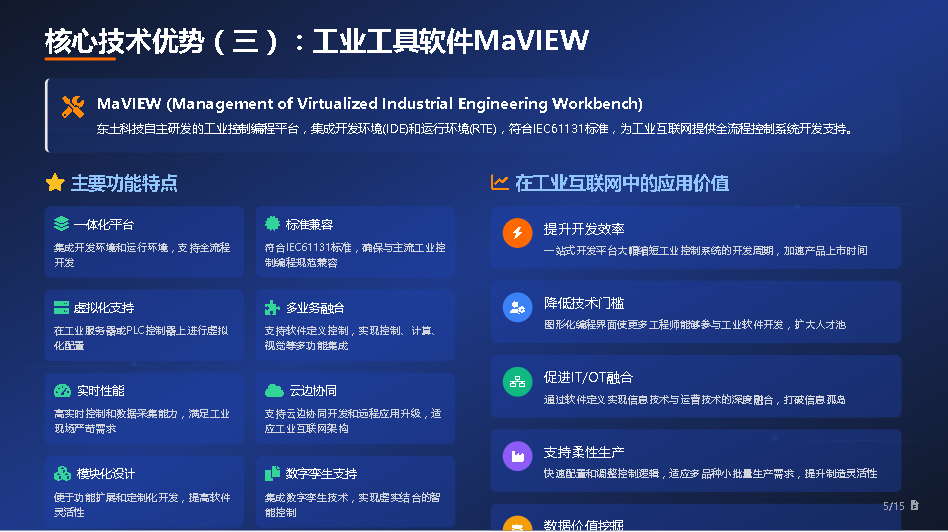Click the description under 数字孪生支持
Screen dimensions: 948x532
click(352, 504)
